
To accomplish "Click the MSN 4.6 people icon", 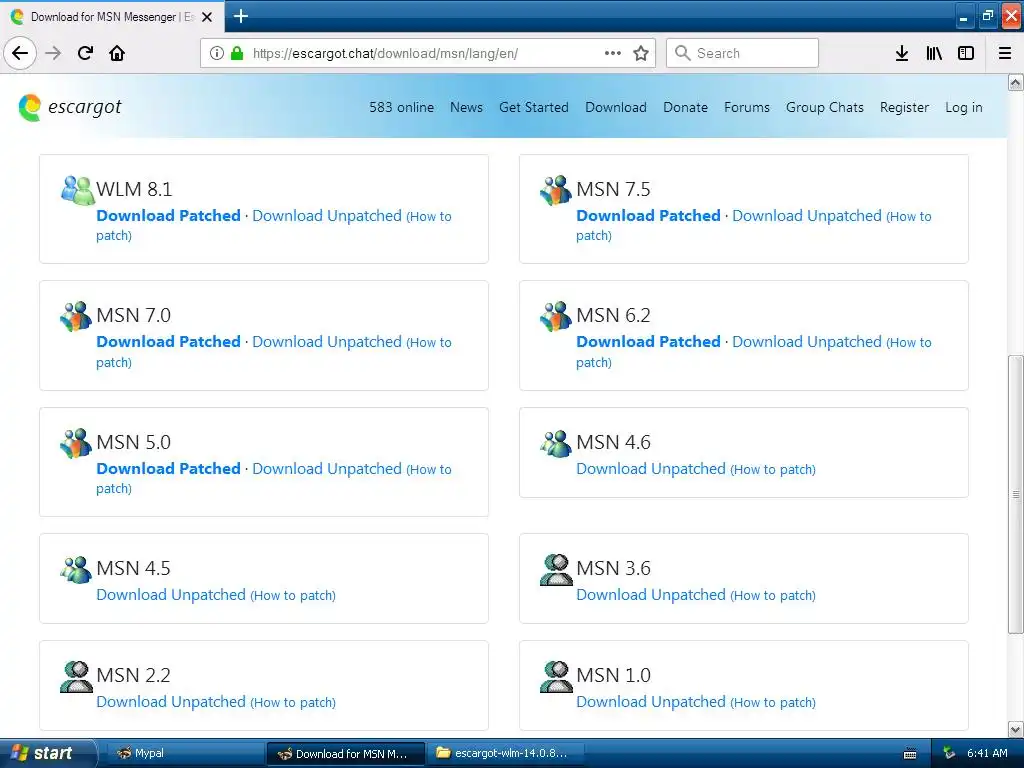I will pos(556,443).
